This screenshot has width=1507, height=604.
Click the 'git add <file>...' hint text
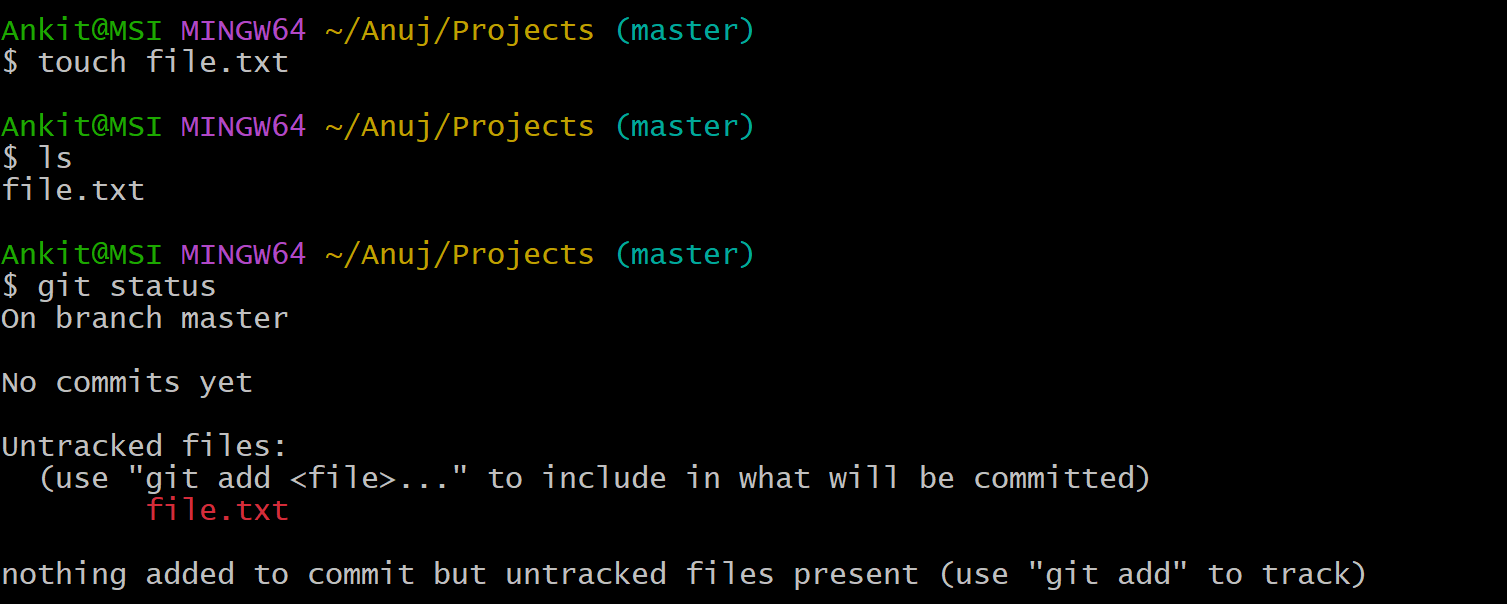[x=298, y=478]
